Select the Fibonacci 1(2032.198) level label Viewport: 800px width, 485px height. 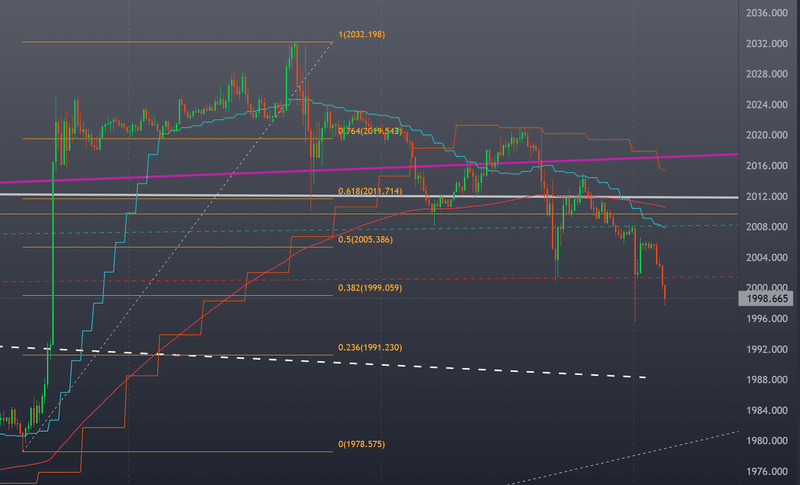[x=361, y=35]
